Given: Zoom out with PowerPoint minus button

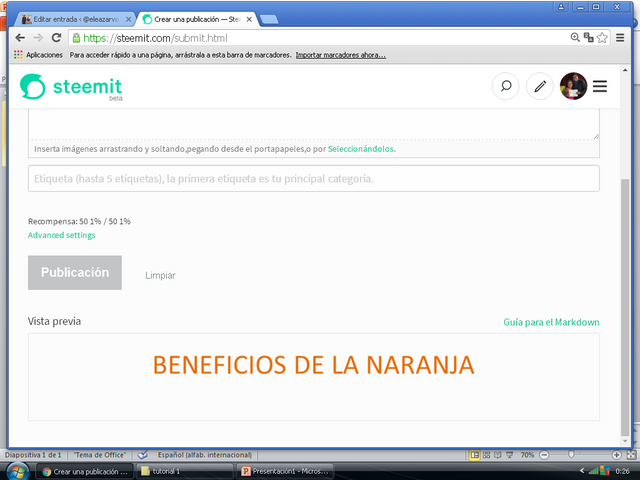Looking at the screenshot, I should (x=544, y=455).
